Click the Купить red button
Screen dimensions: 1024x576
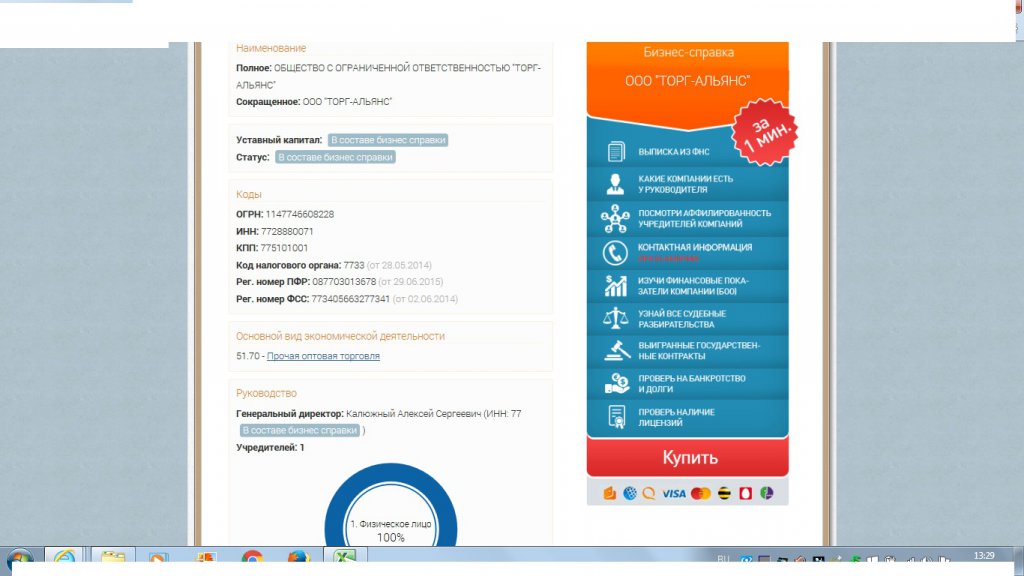click(688, 457)
